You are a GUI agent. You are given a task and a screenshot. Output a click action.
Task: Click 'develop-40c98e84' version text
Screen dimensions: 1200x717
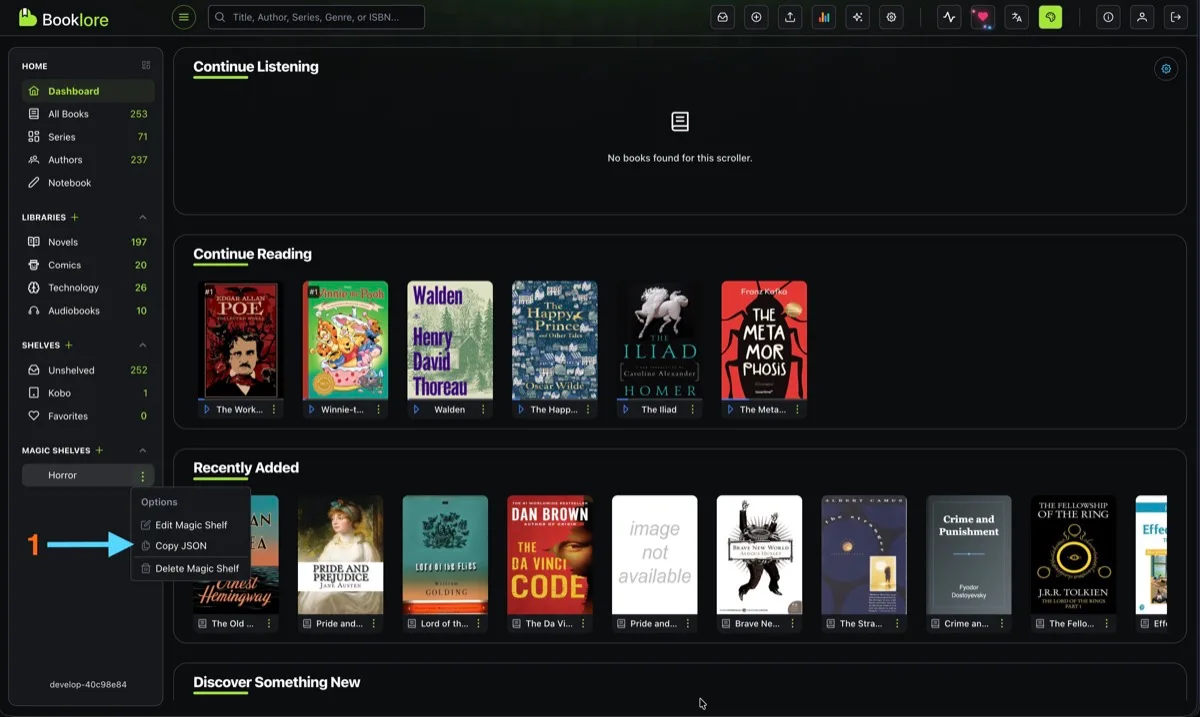tap(88, 685)
